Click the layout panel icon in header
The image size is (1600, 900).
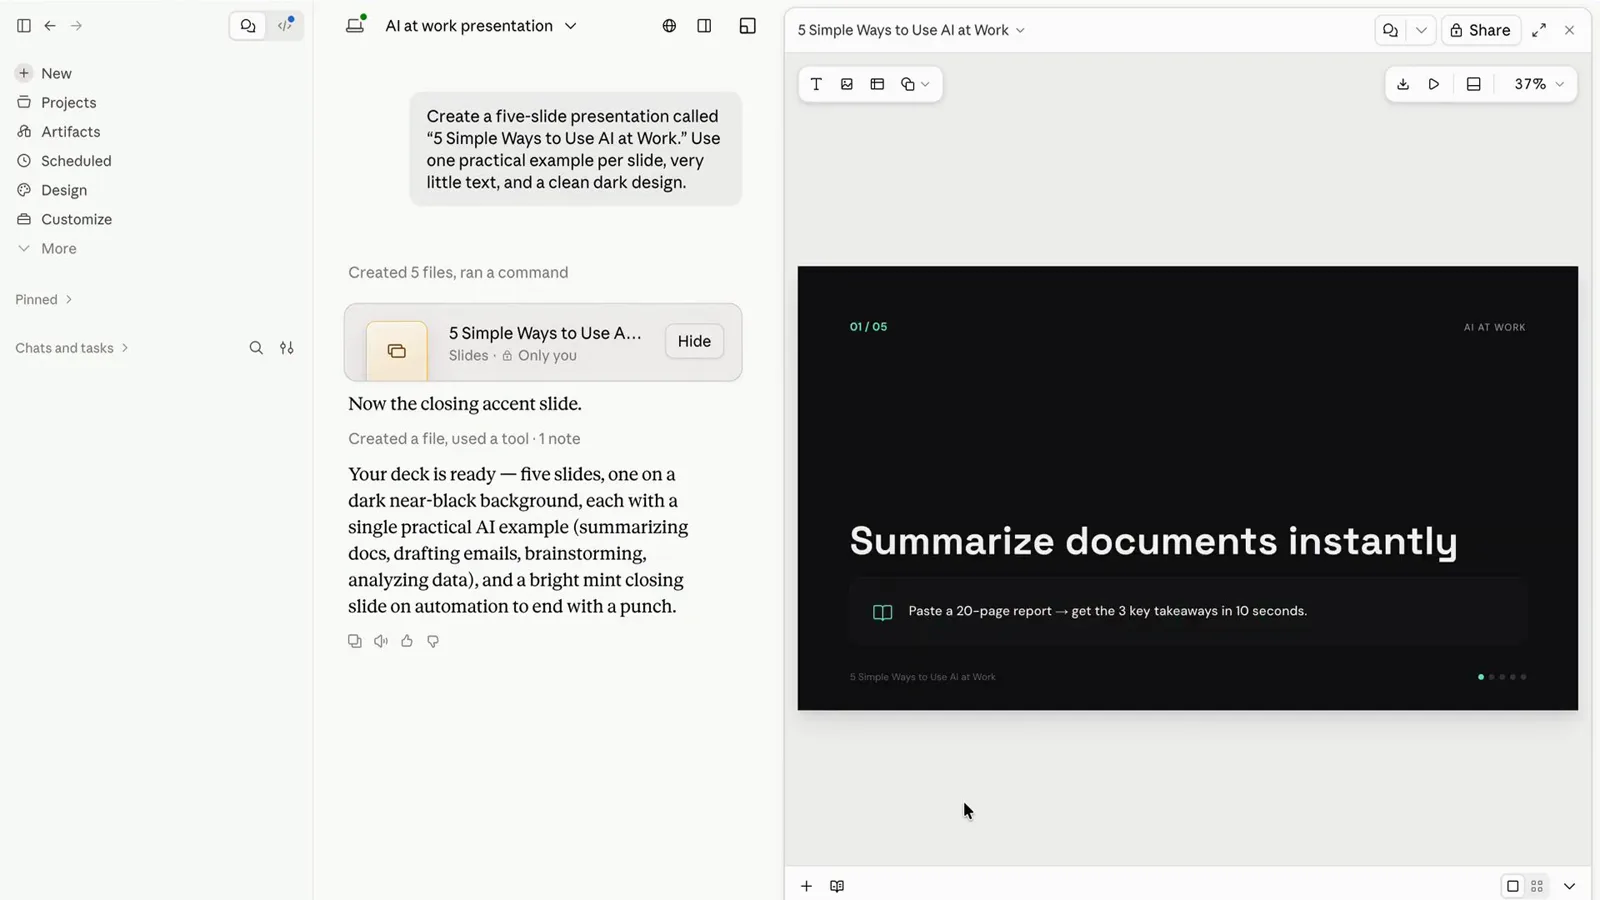pos(747,26)
